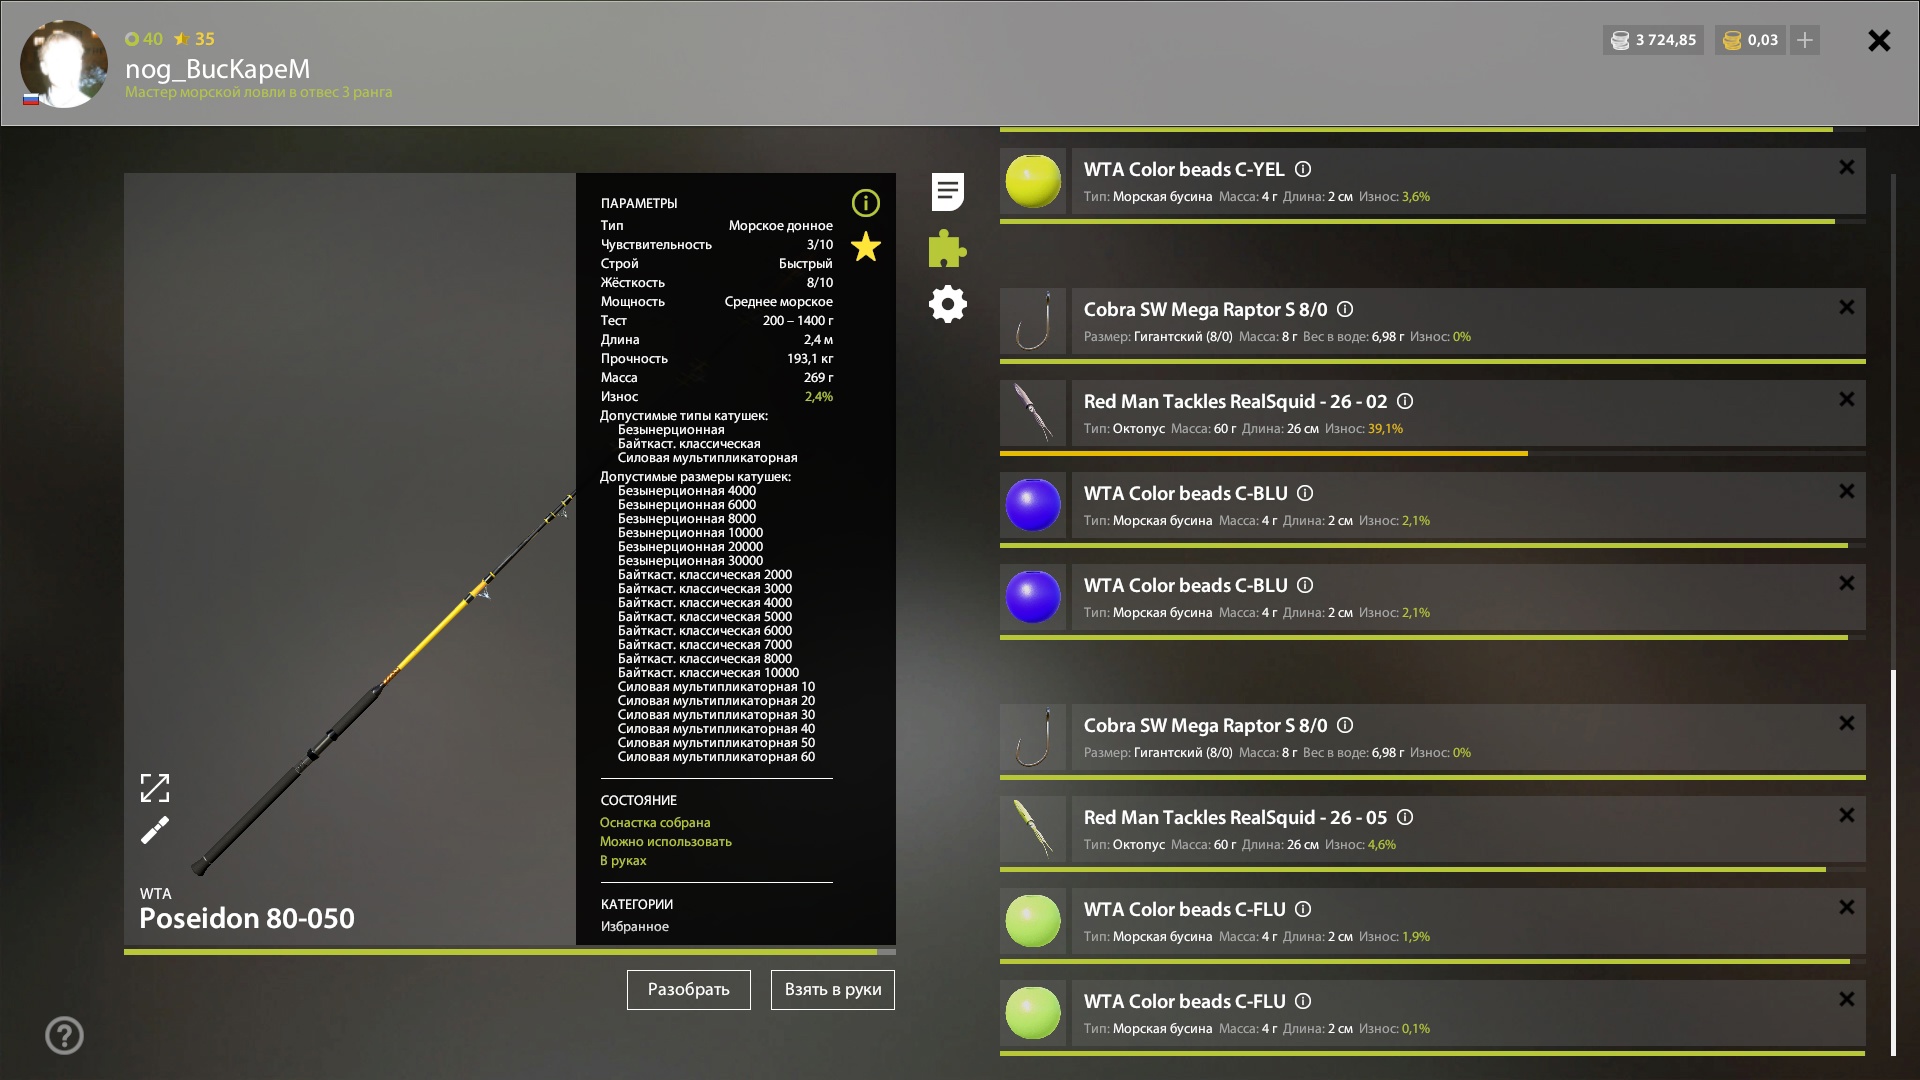1920x1080 pixels.
Task: Show info for second WTA Color beads C-BLU
Action: [x=1305, y=586]
